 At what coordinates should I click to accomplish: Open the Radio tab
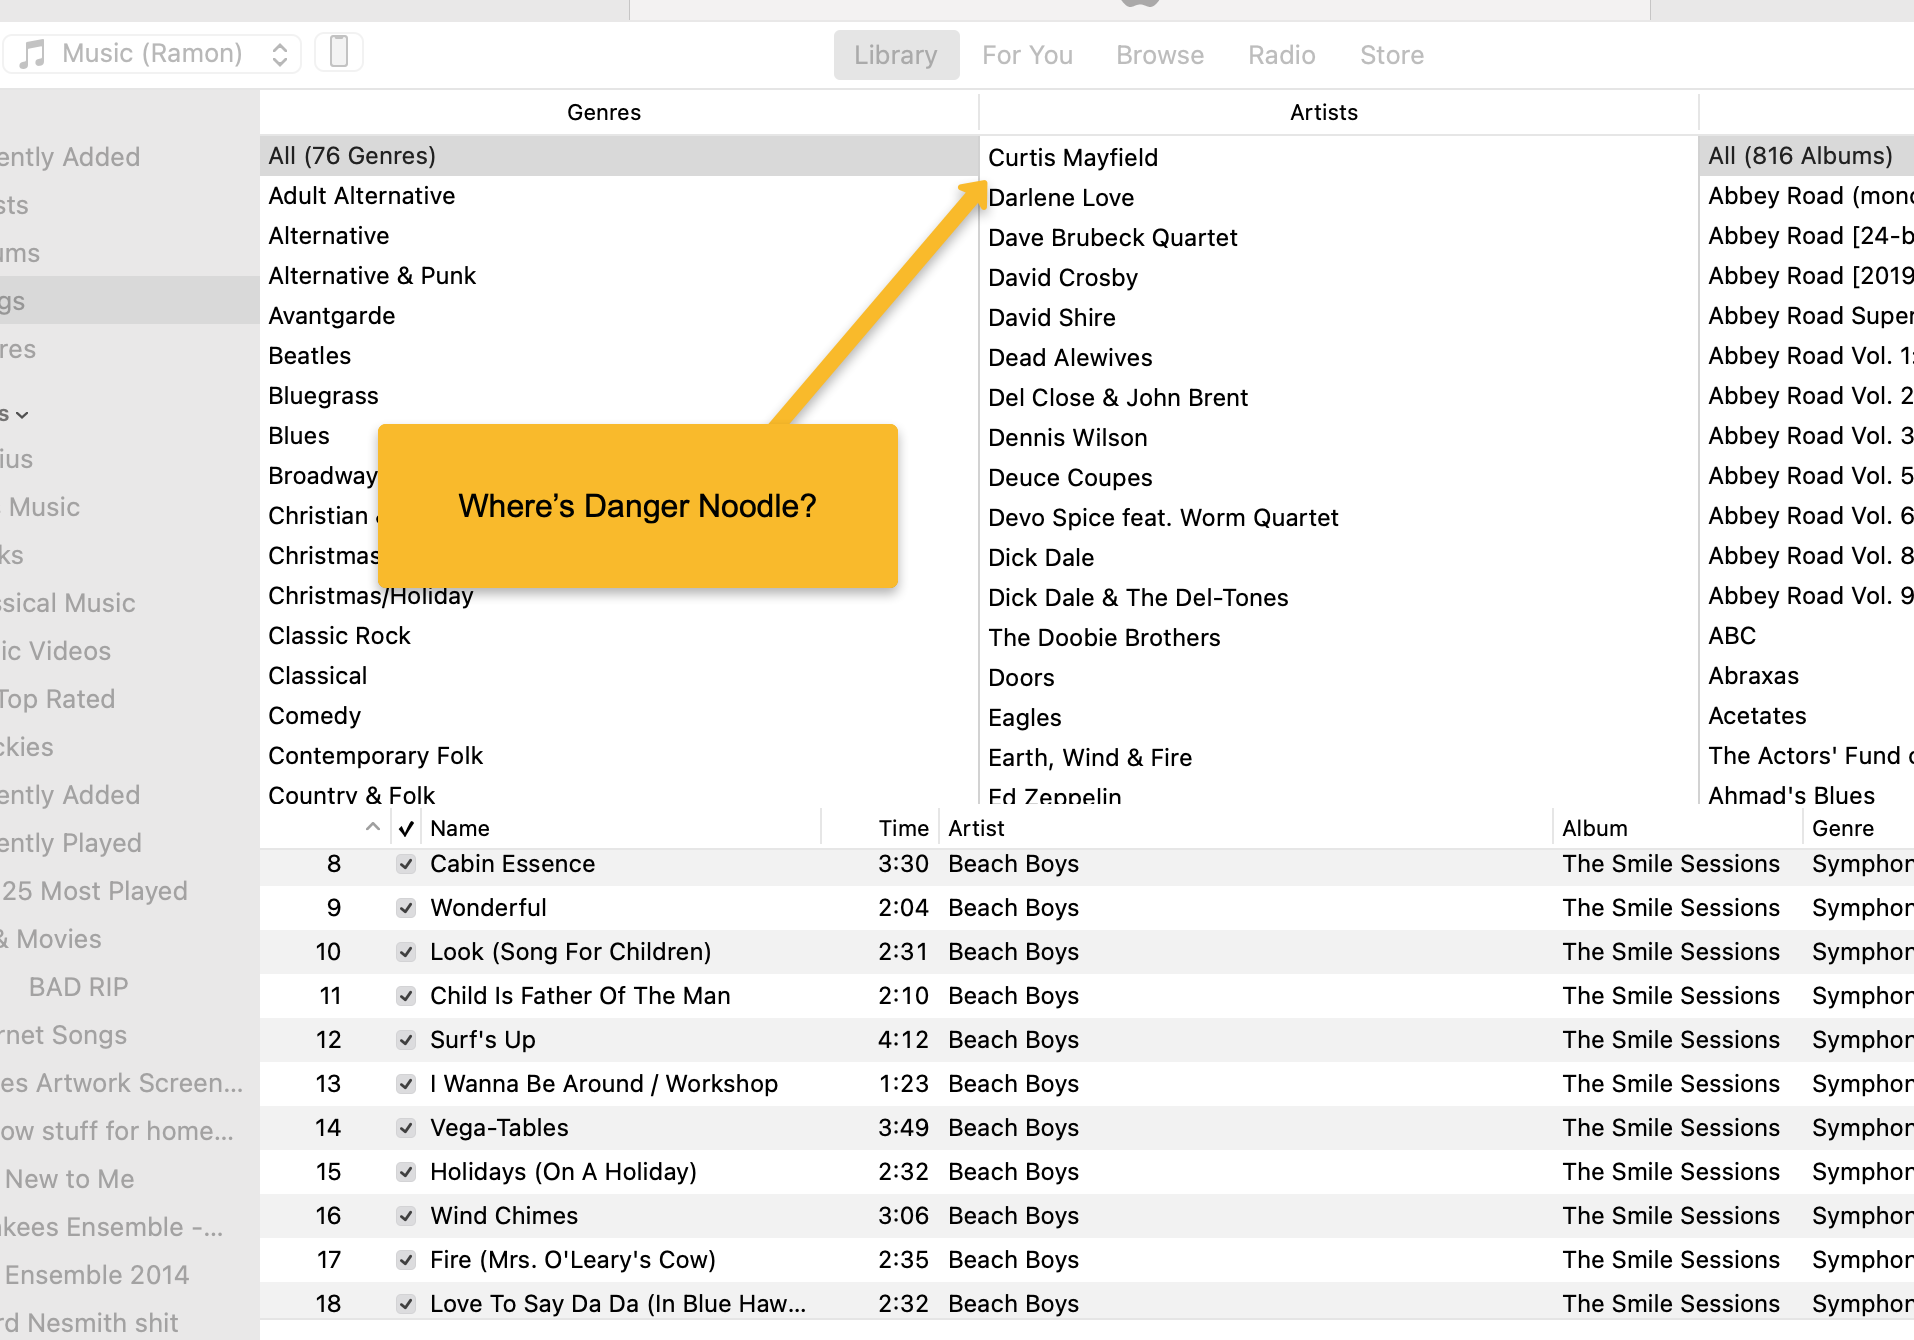coord(1281,55)
